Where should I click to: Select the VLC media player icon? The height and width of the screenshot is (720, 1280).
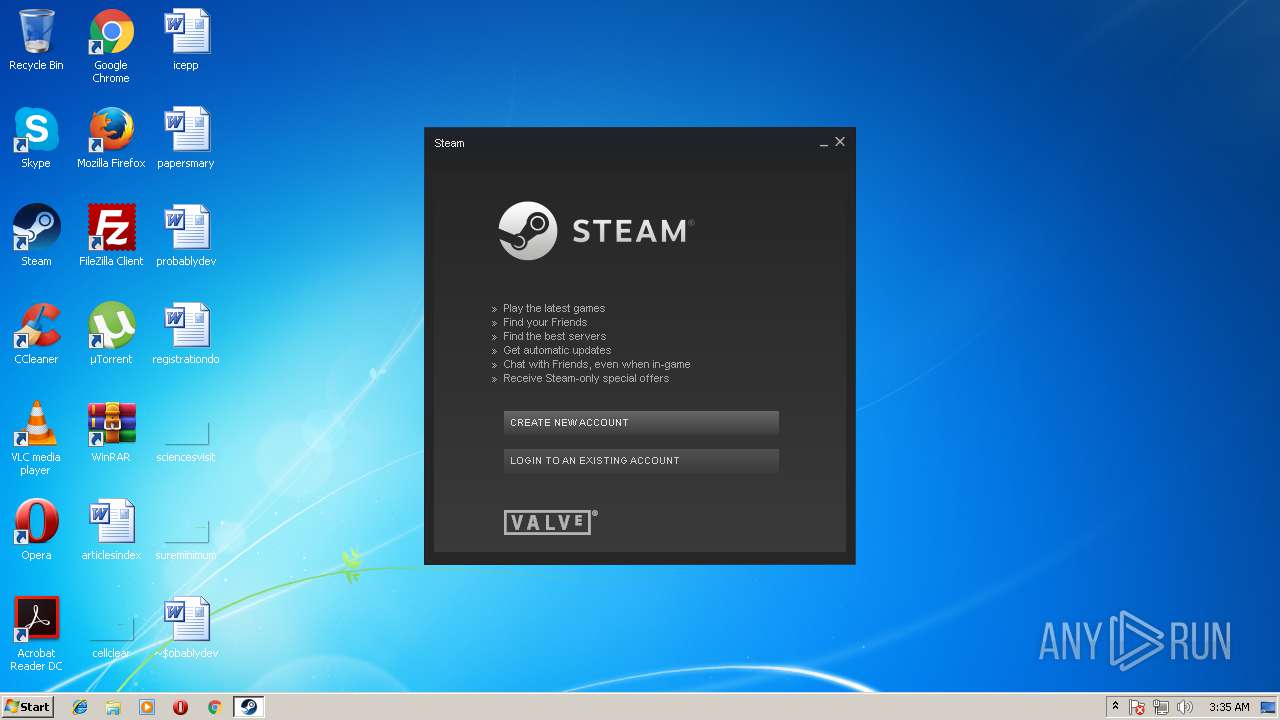(36, 438)
